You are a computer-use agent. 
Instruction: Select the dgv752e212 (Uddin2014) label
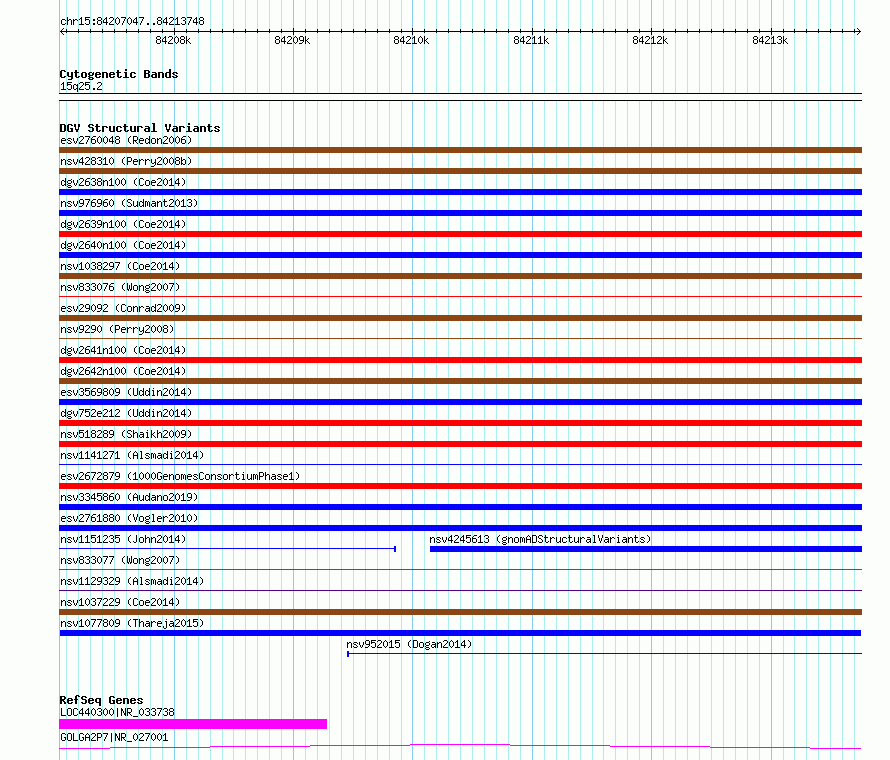(x=126, y=413)
